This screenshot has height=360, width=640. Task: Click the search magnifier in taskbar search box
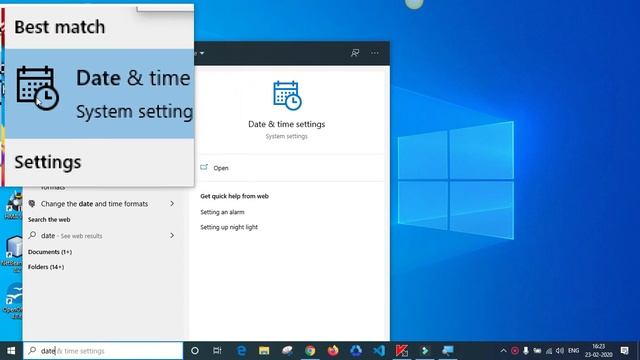(x=32, y=351)
